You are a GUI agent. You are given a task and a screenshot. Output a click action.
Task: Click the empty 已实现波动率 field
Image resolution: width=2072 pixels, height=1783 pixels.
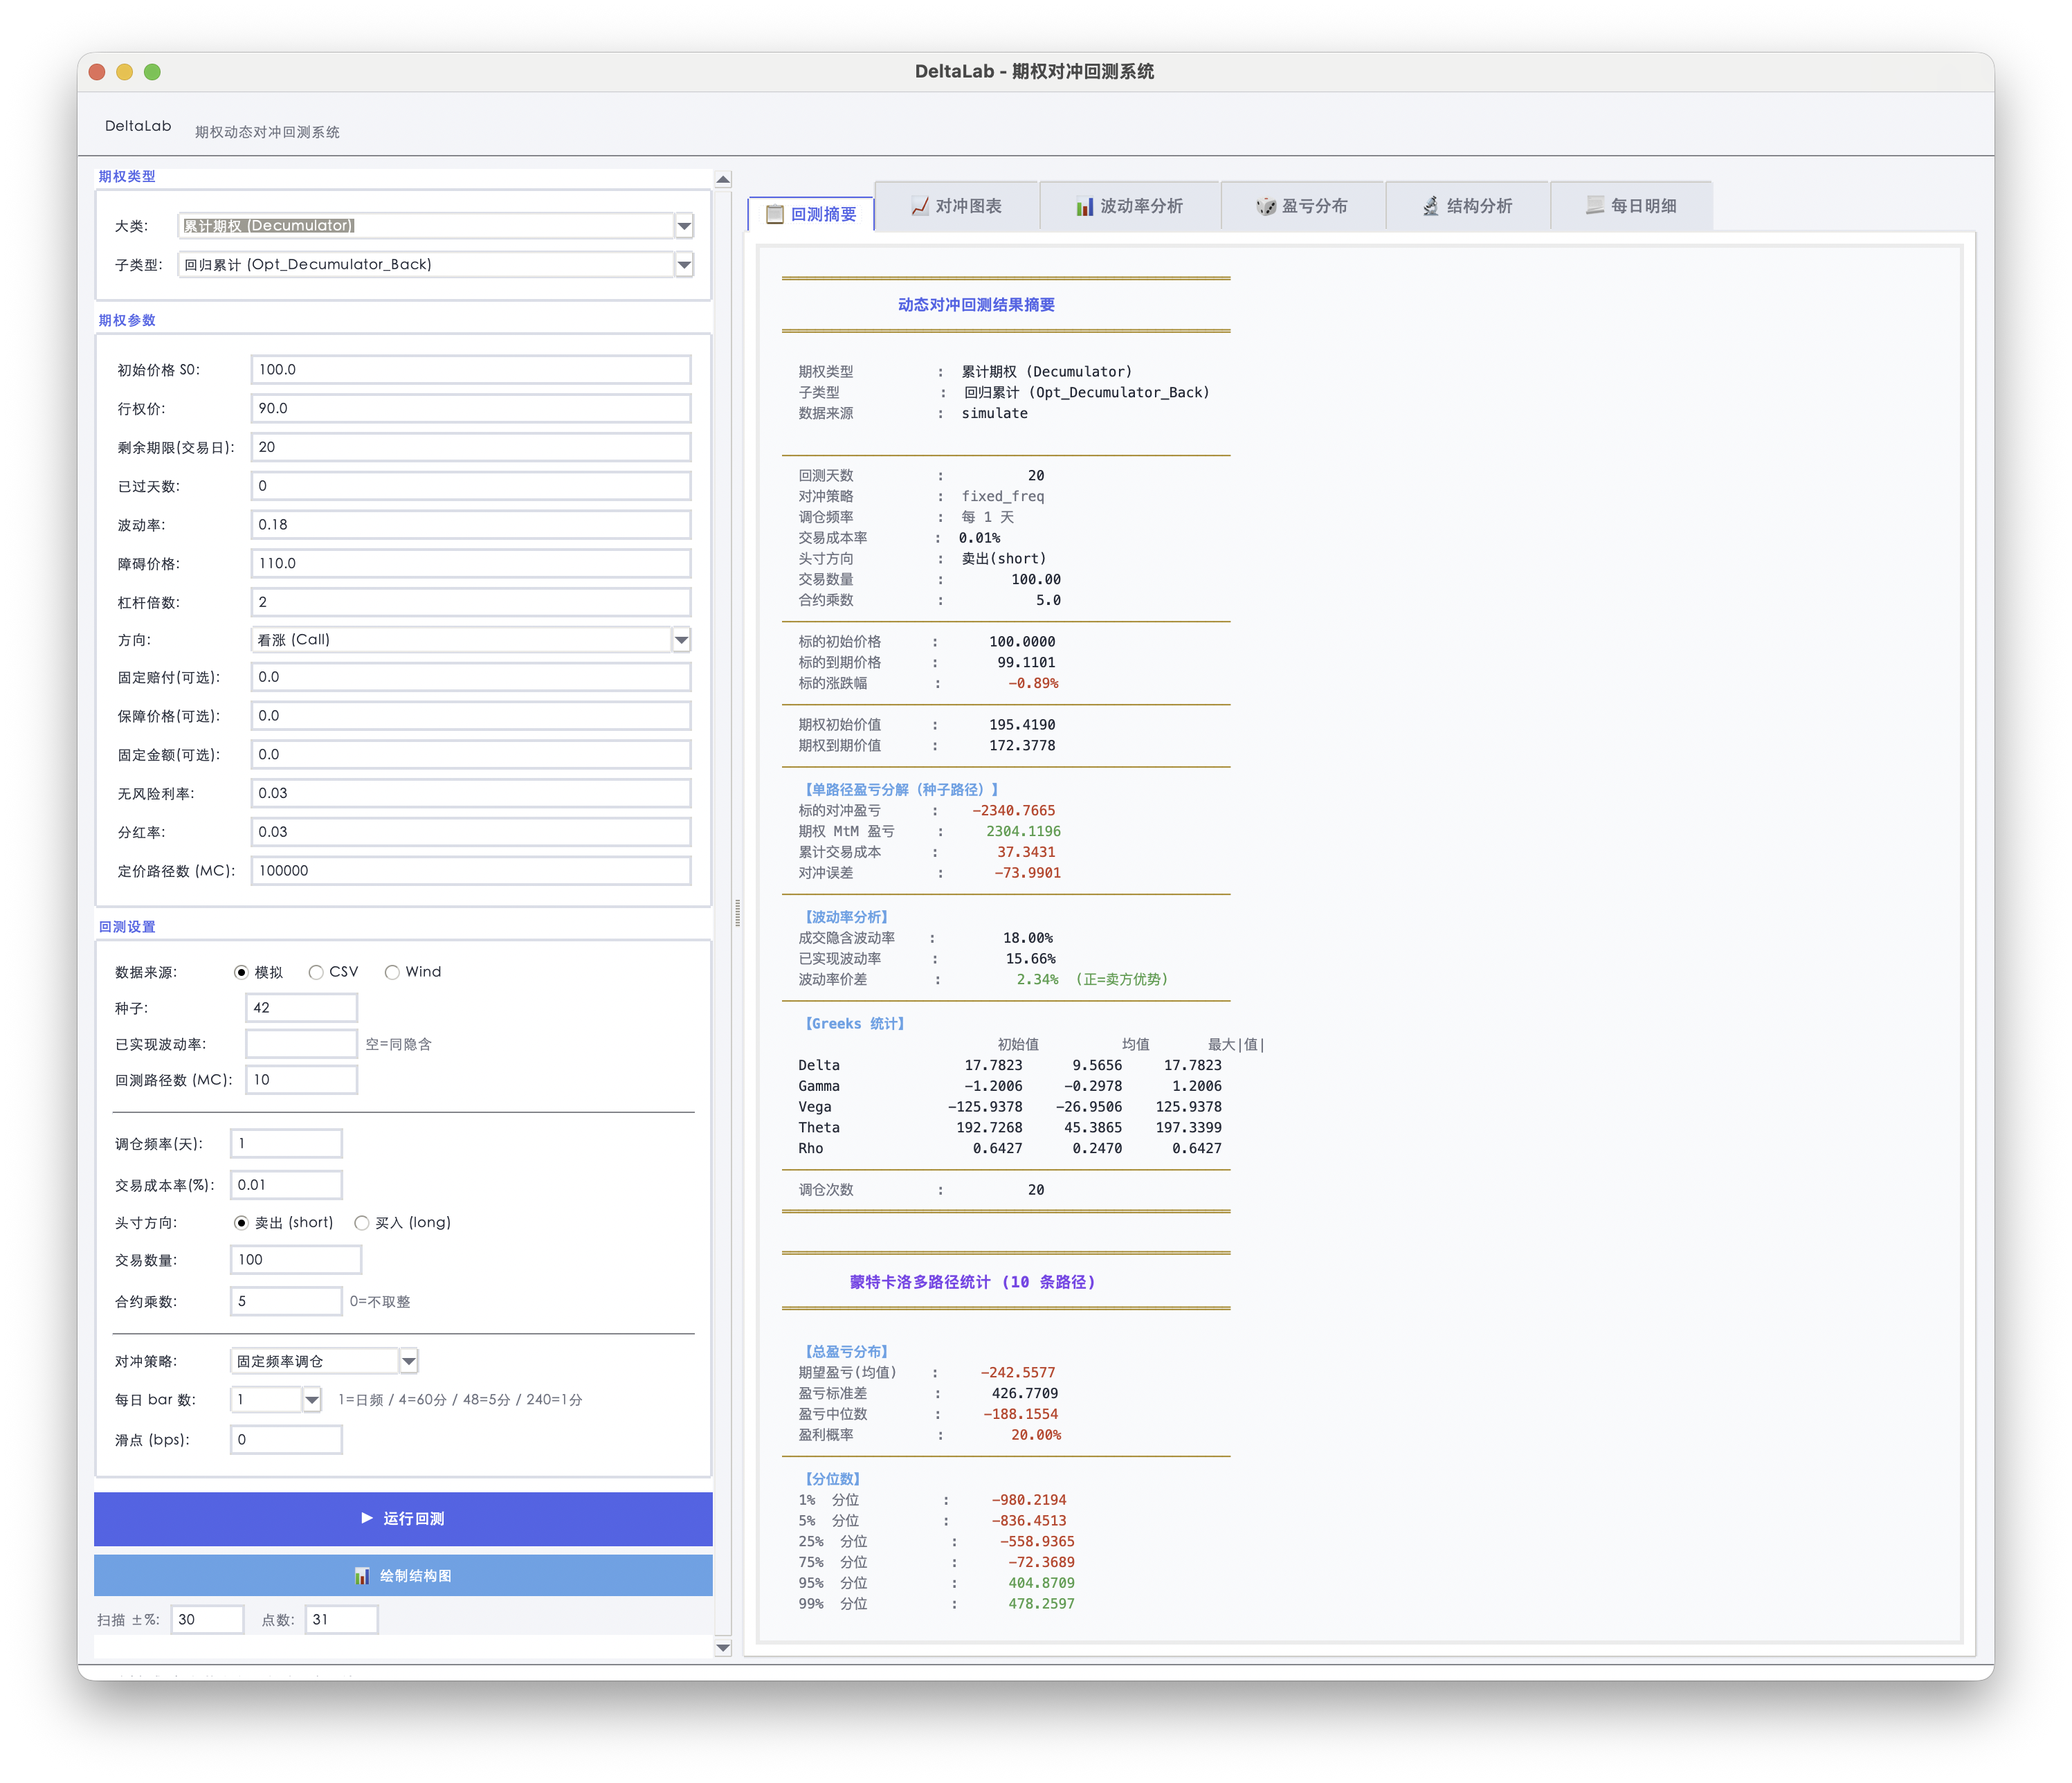(301, 1044)
